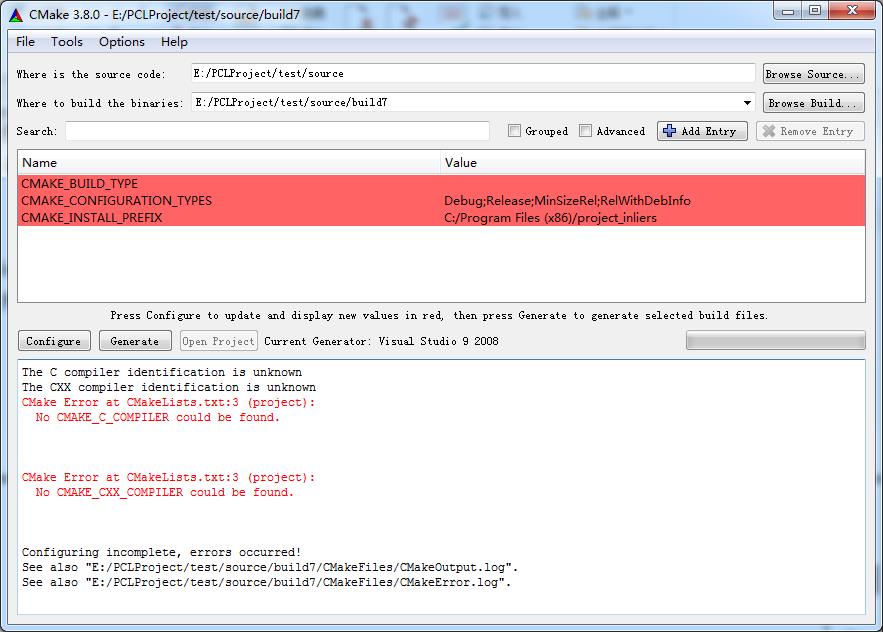Enable the Grouped checkbox
The width and height of the screenshot is (883, 632).
[514, 131]
